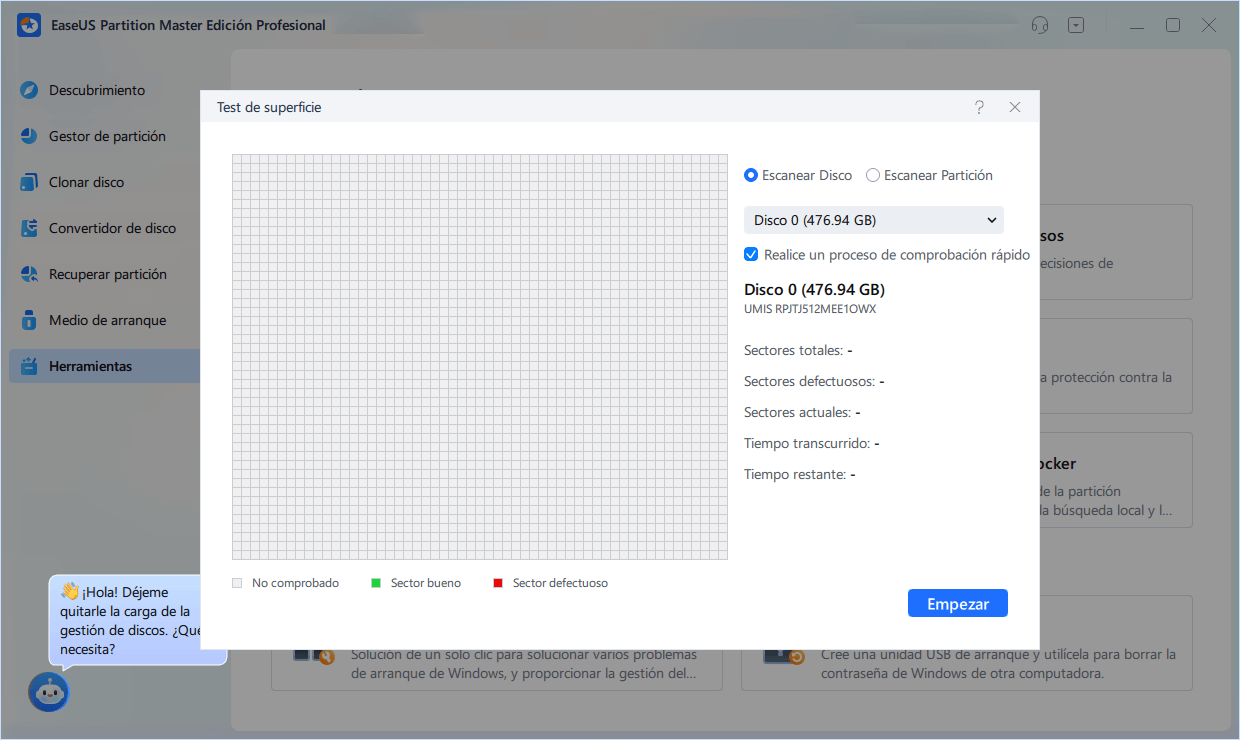Image resolution: width=1240 pixels, height=740 pixels.
Task: Open the title bar dropdown menu icon
Action: (1076, 25)
